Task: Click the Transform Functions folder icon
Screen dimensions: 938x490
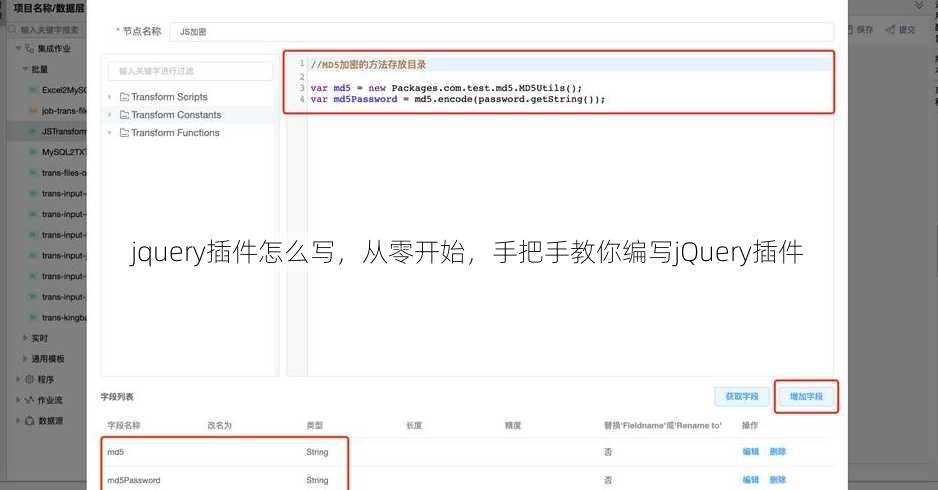Action: pyautogui.click(x=124, y=133)
